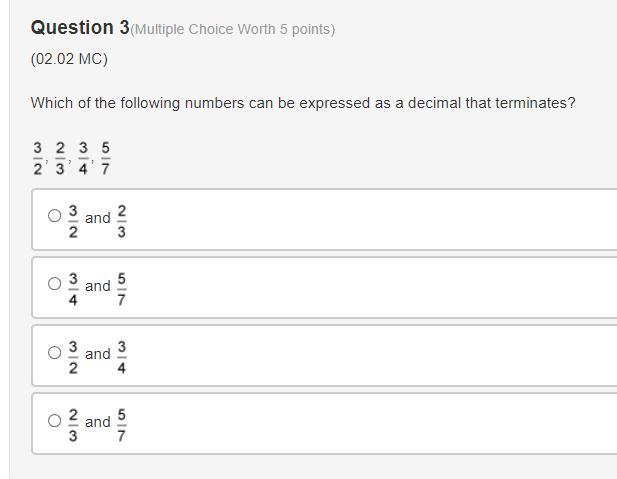The image size is (617, 479).
Task: Click the Question 3 heading
Action: [x=80, y=28]
